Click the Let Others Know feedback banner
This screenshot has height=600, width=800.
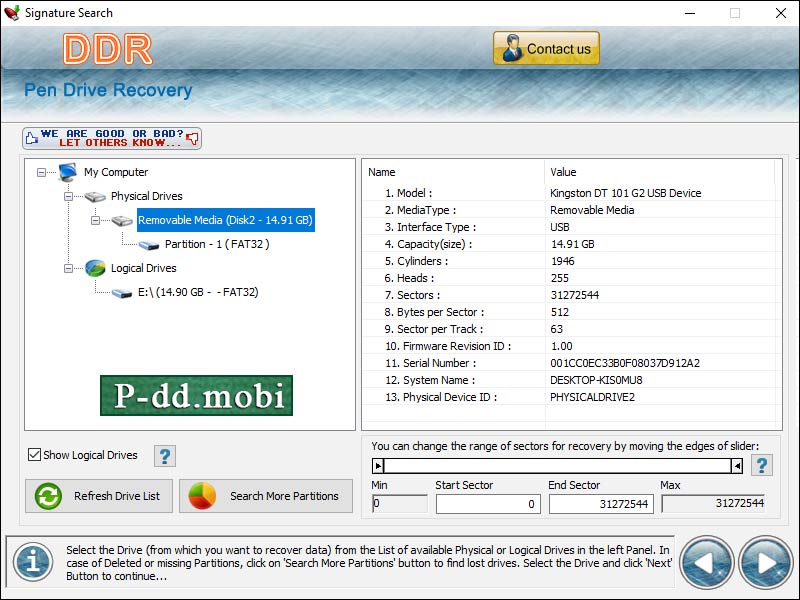click(x=110, y=137)
